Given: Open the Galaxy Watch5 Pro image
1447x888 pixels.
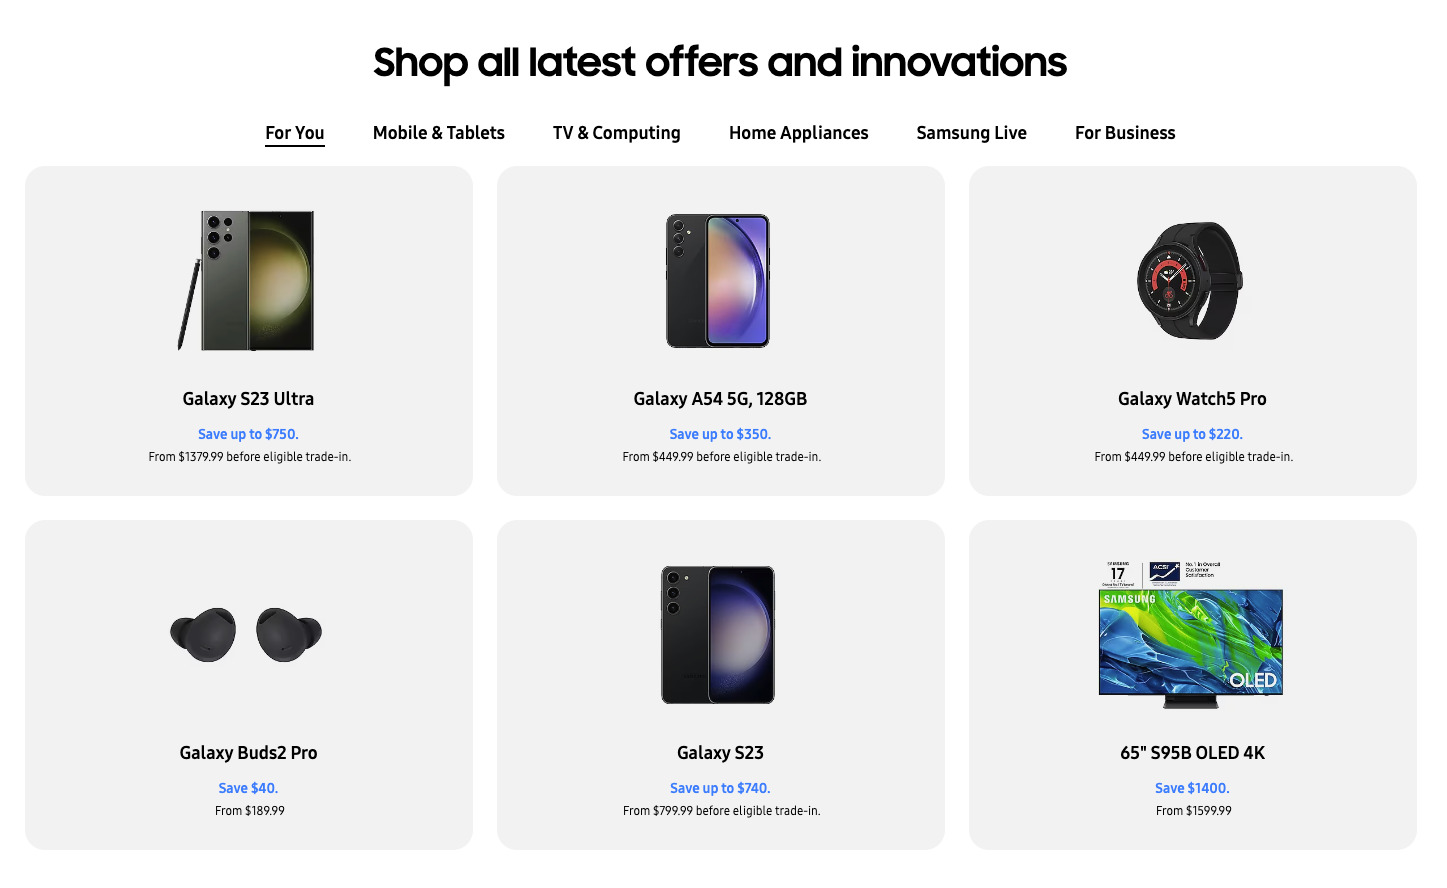Looking at the screenshot, I should (1190, 281).
